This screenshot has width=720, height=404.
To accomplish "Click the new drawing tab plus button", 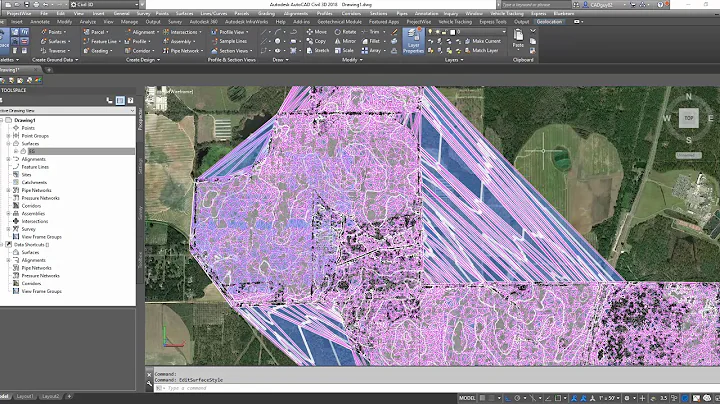I will point(49,70).
